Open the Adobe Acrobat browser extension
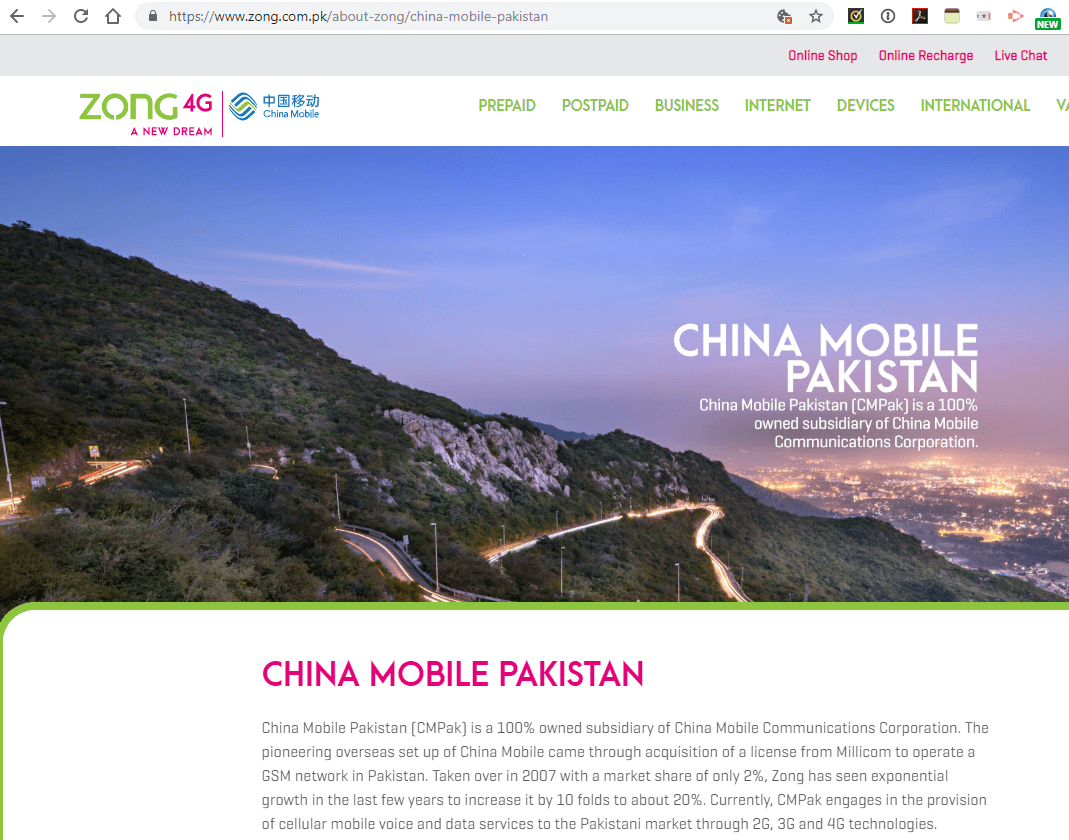This screenshot has height=840, width=1069. click(x=919, y=16)
